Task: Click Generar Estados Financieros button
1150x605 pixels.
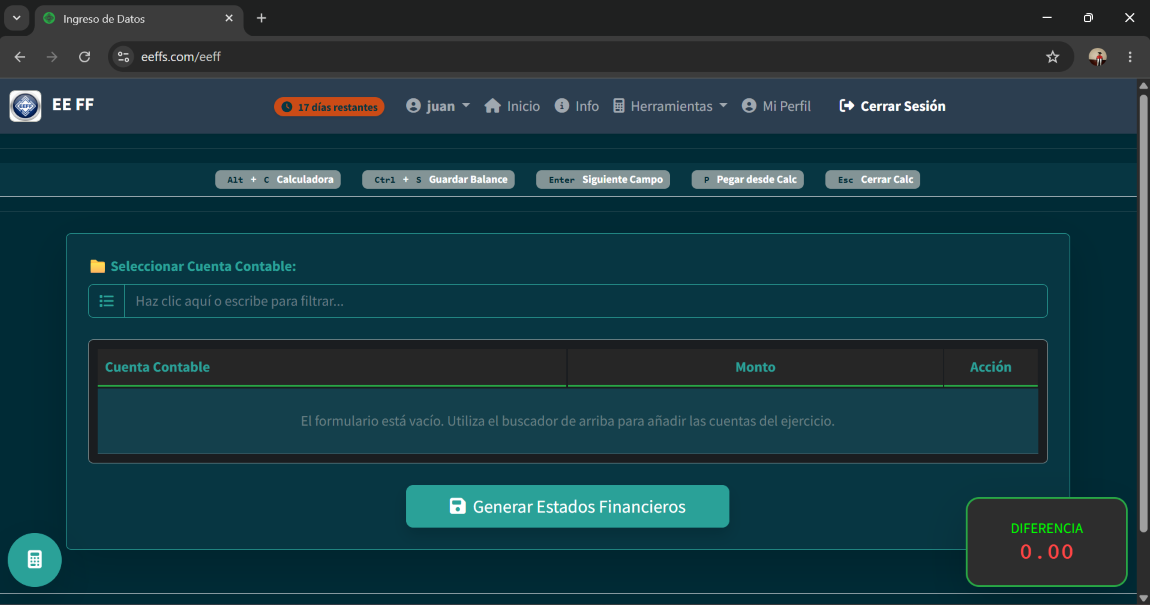Action: pos(568,506)
